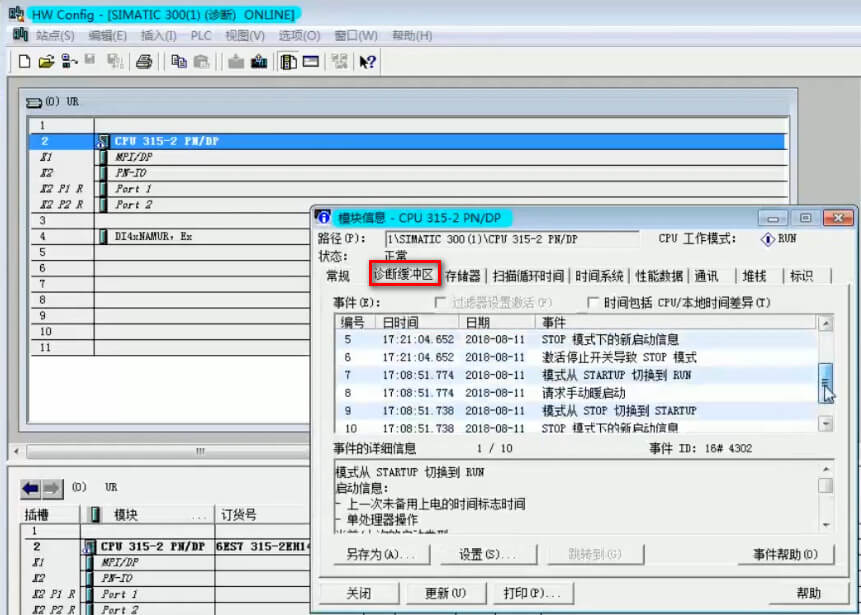The height and width of the screenshot is (615, 861).
Task: Click the module info dialog info icon
Action: tap(324, 217)
